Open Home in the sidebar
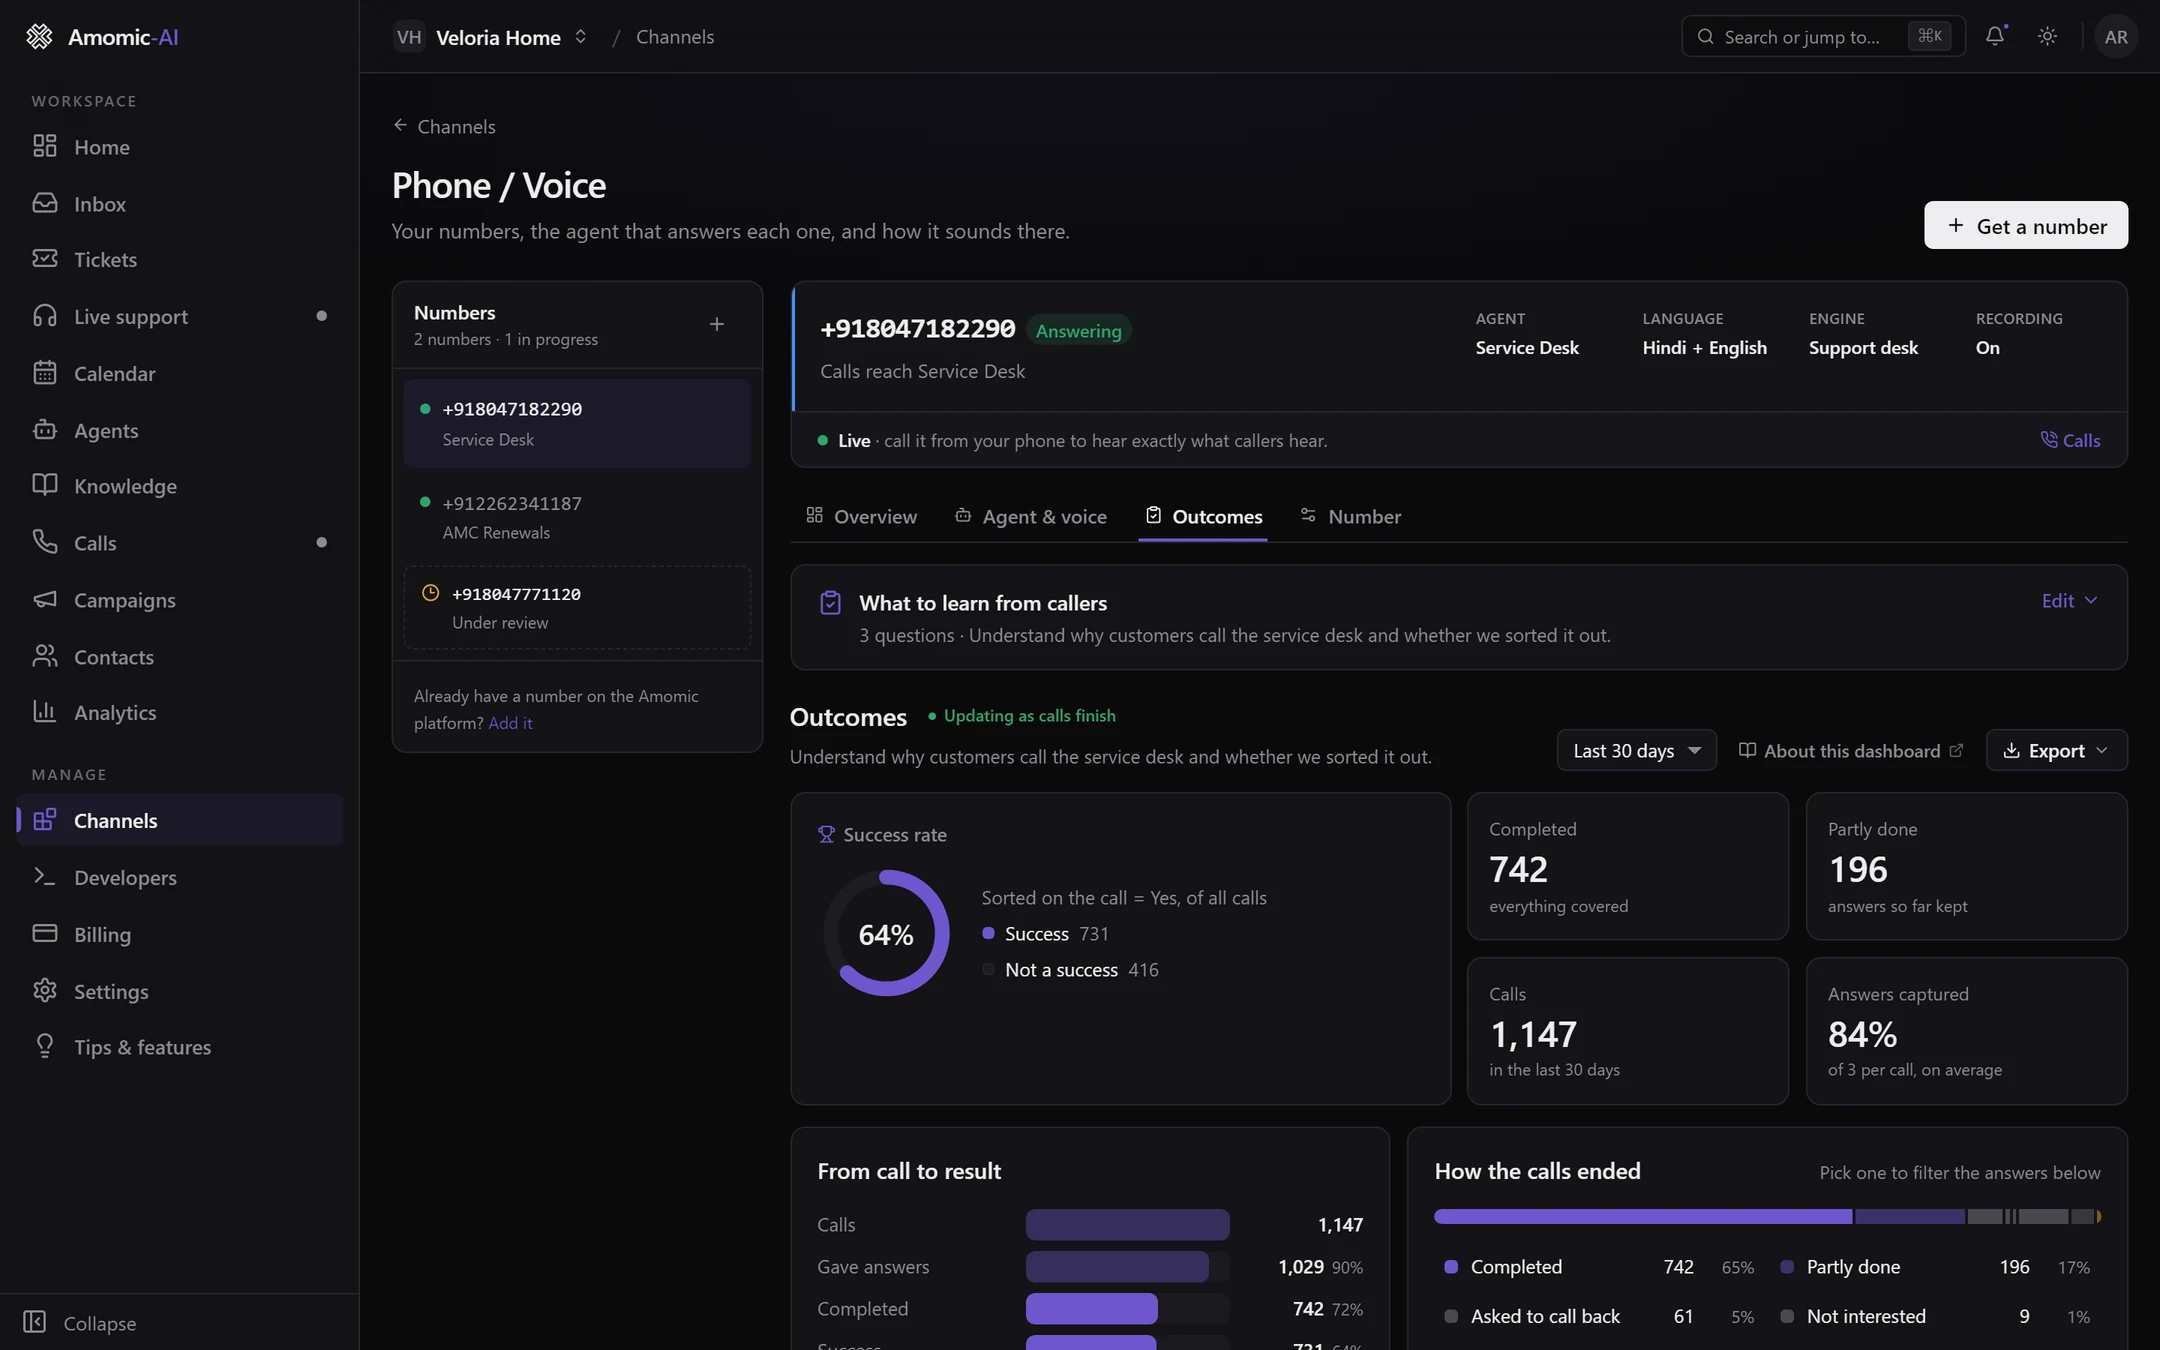This screenshot has height=1350, width=2160. click(x=180, y=147)
